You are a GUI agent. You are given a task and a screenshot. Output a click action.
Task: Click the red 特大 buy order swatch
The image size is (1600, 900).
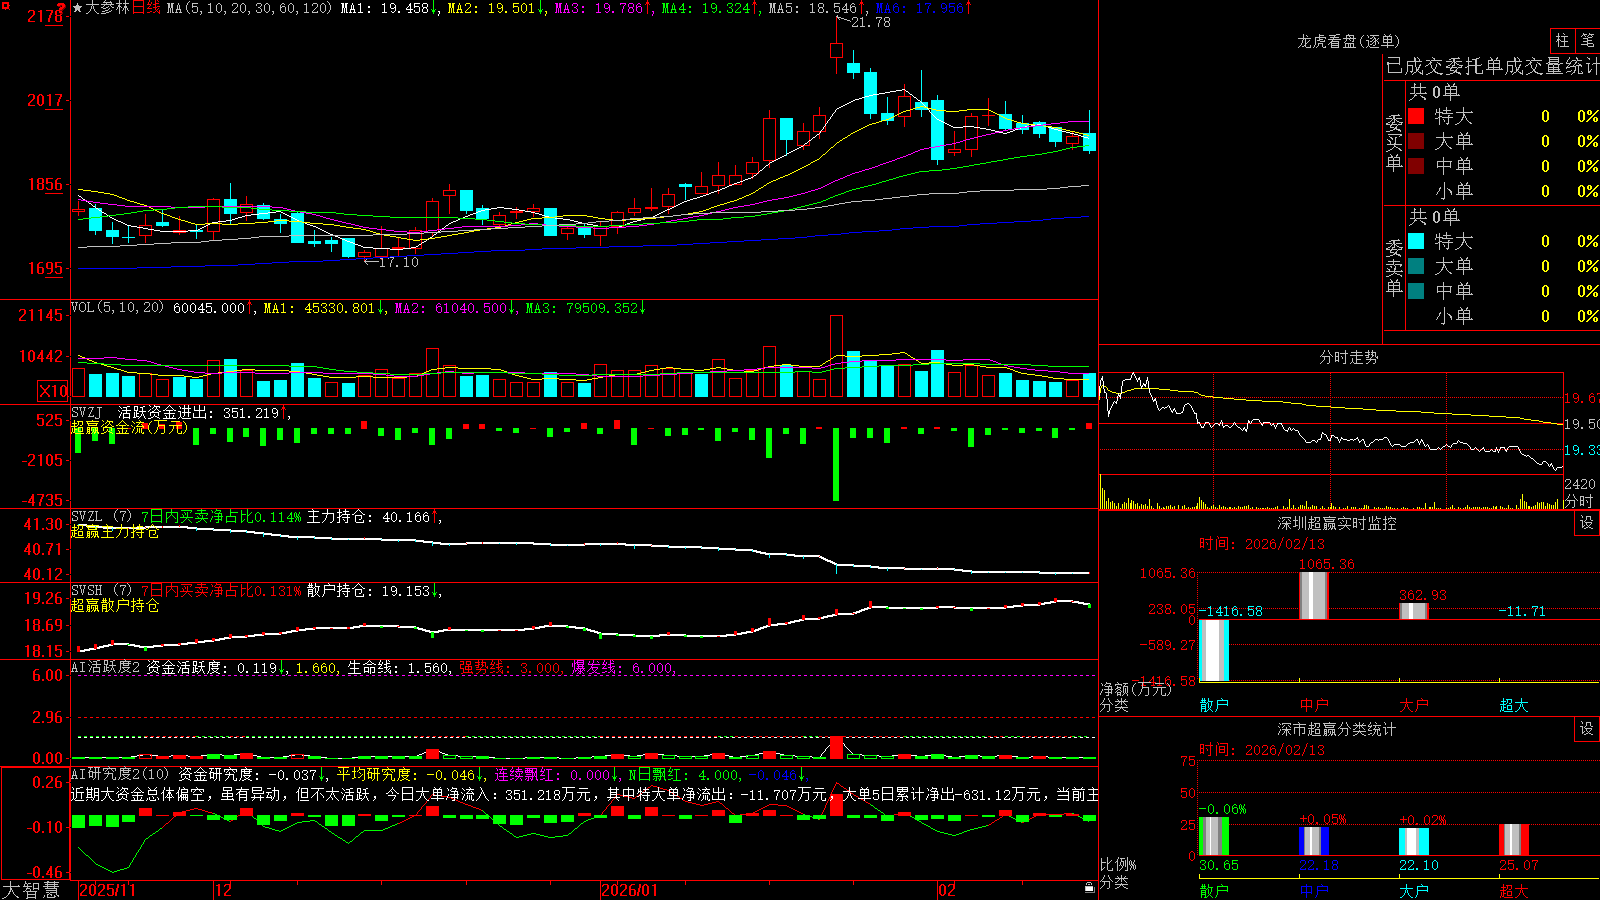1416,116
